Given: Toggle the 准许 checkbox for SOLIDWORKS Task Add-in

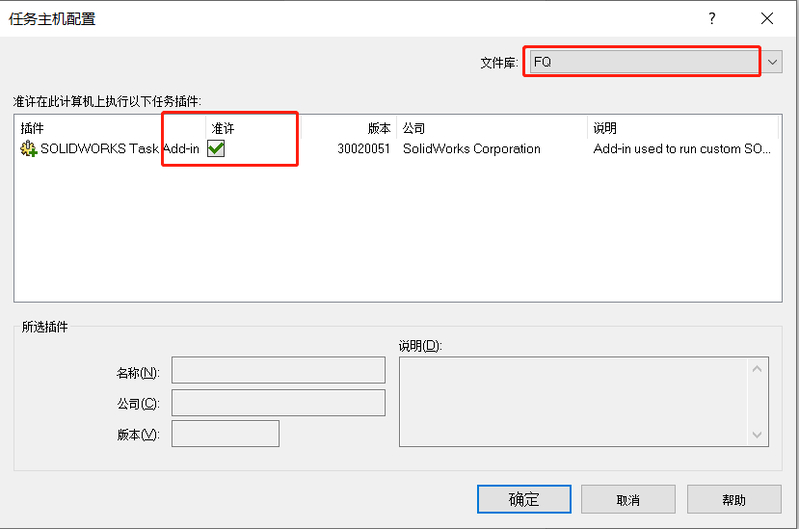Looking at the screenshot, I should (216, 149).
